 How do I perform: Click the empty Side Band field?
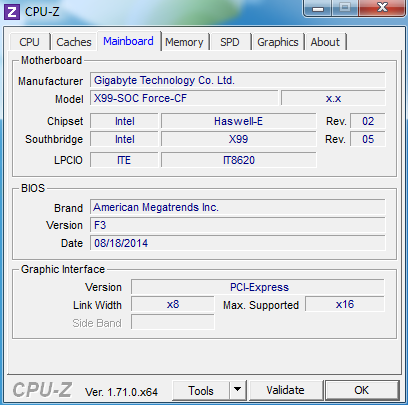[173, 322]
